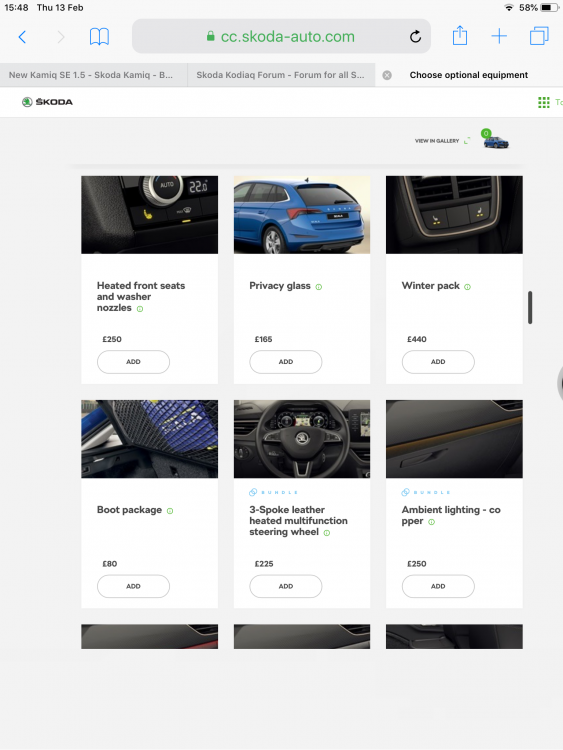Add the Boot package
Screen dimensions: 563x750
point(133,586)
